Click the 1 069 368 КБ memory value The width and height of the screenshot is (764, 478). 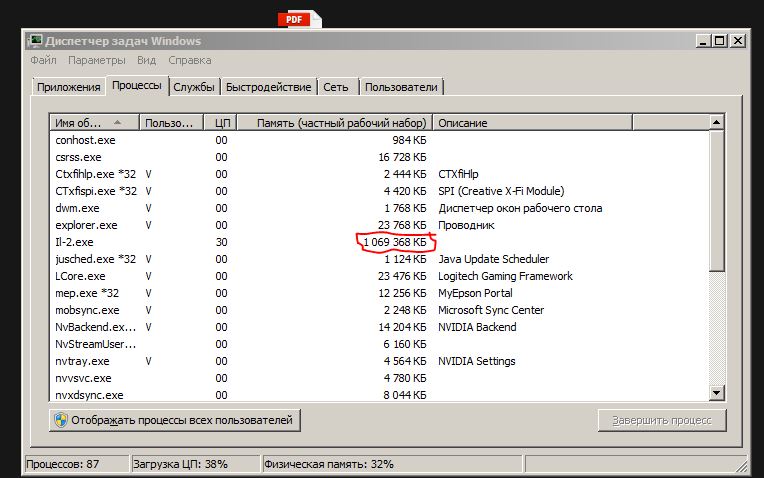(x=395, y=242)
